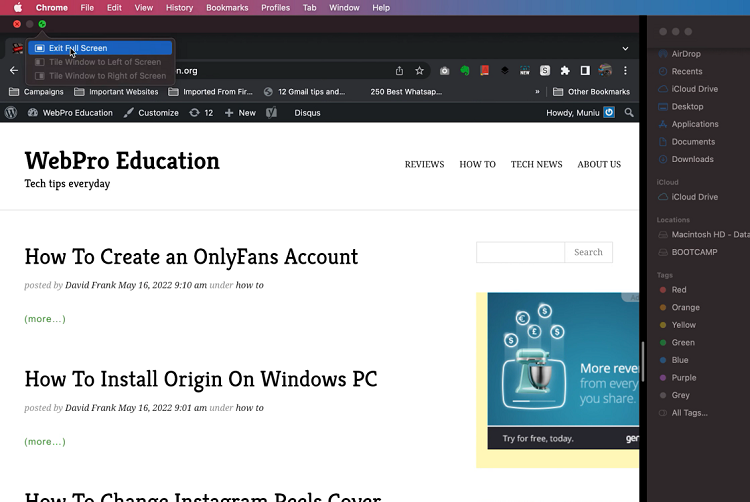The height and width of the screenshot is (502, 750).
Task: Open the tab search dropdown arrow
Action: (x=625, y=48)
